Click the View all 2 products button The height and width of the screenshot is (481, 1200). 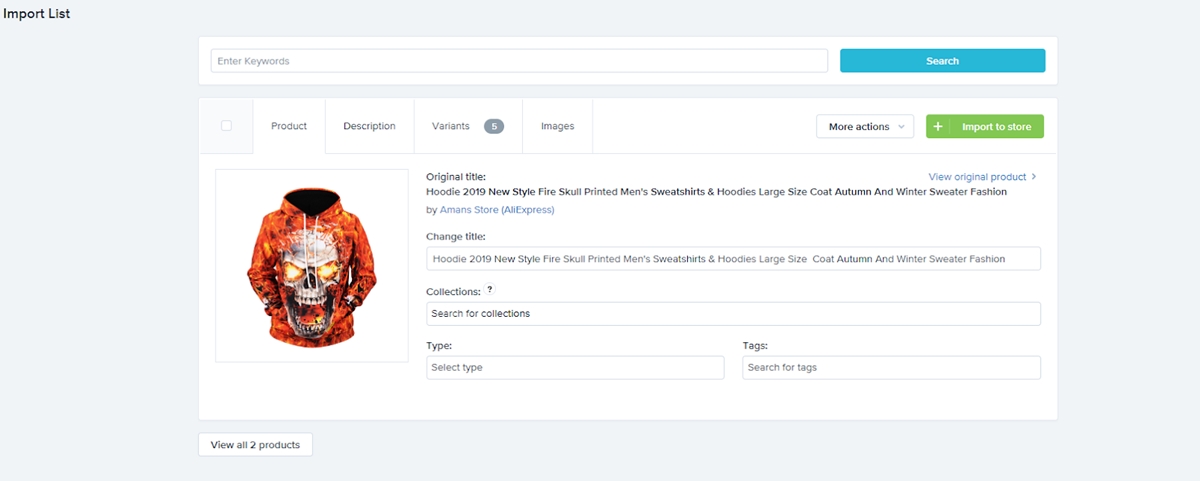255,445
